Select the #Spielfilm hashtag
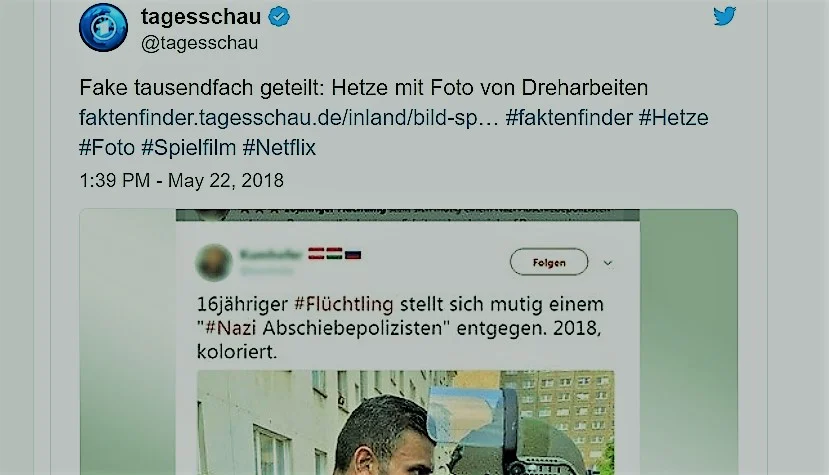Viewport: 829px width, 475px height. (189, 148)
